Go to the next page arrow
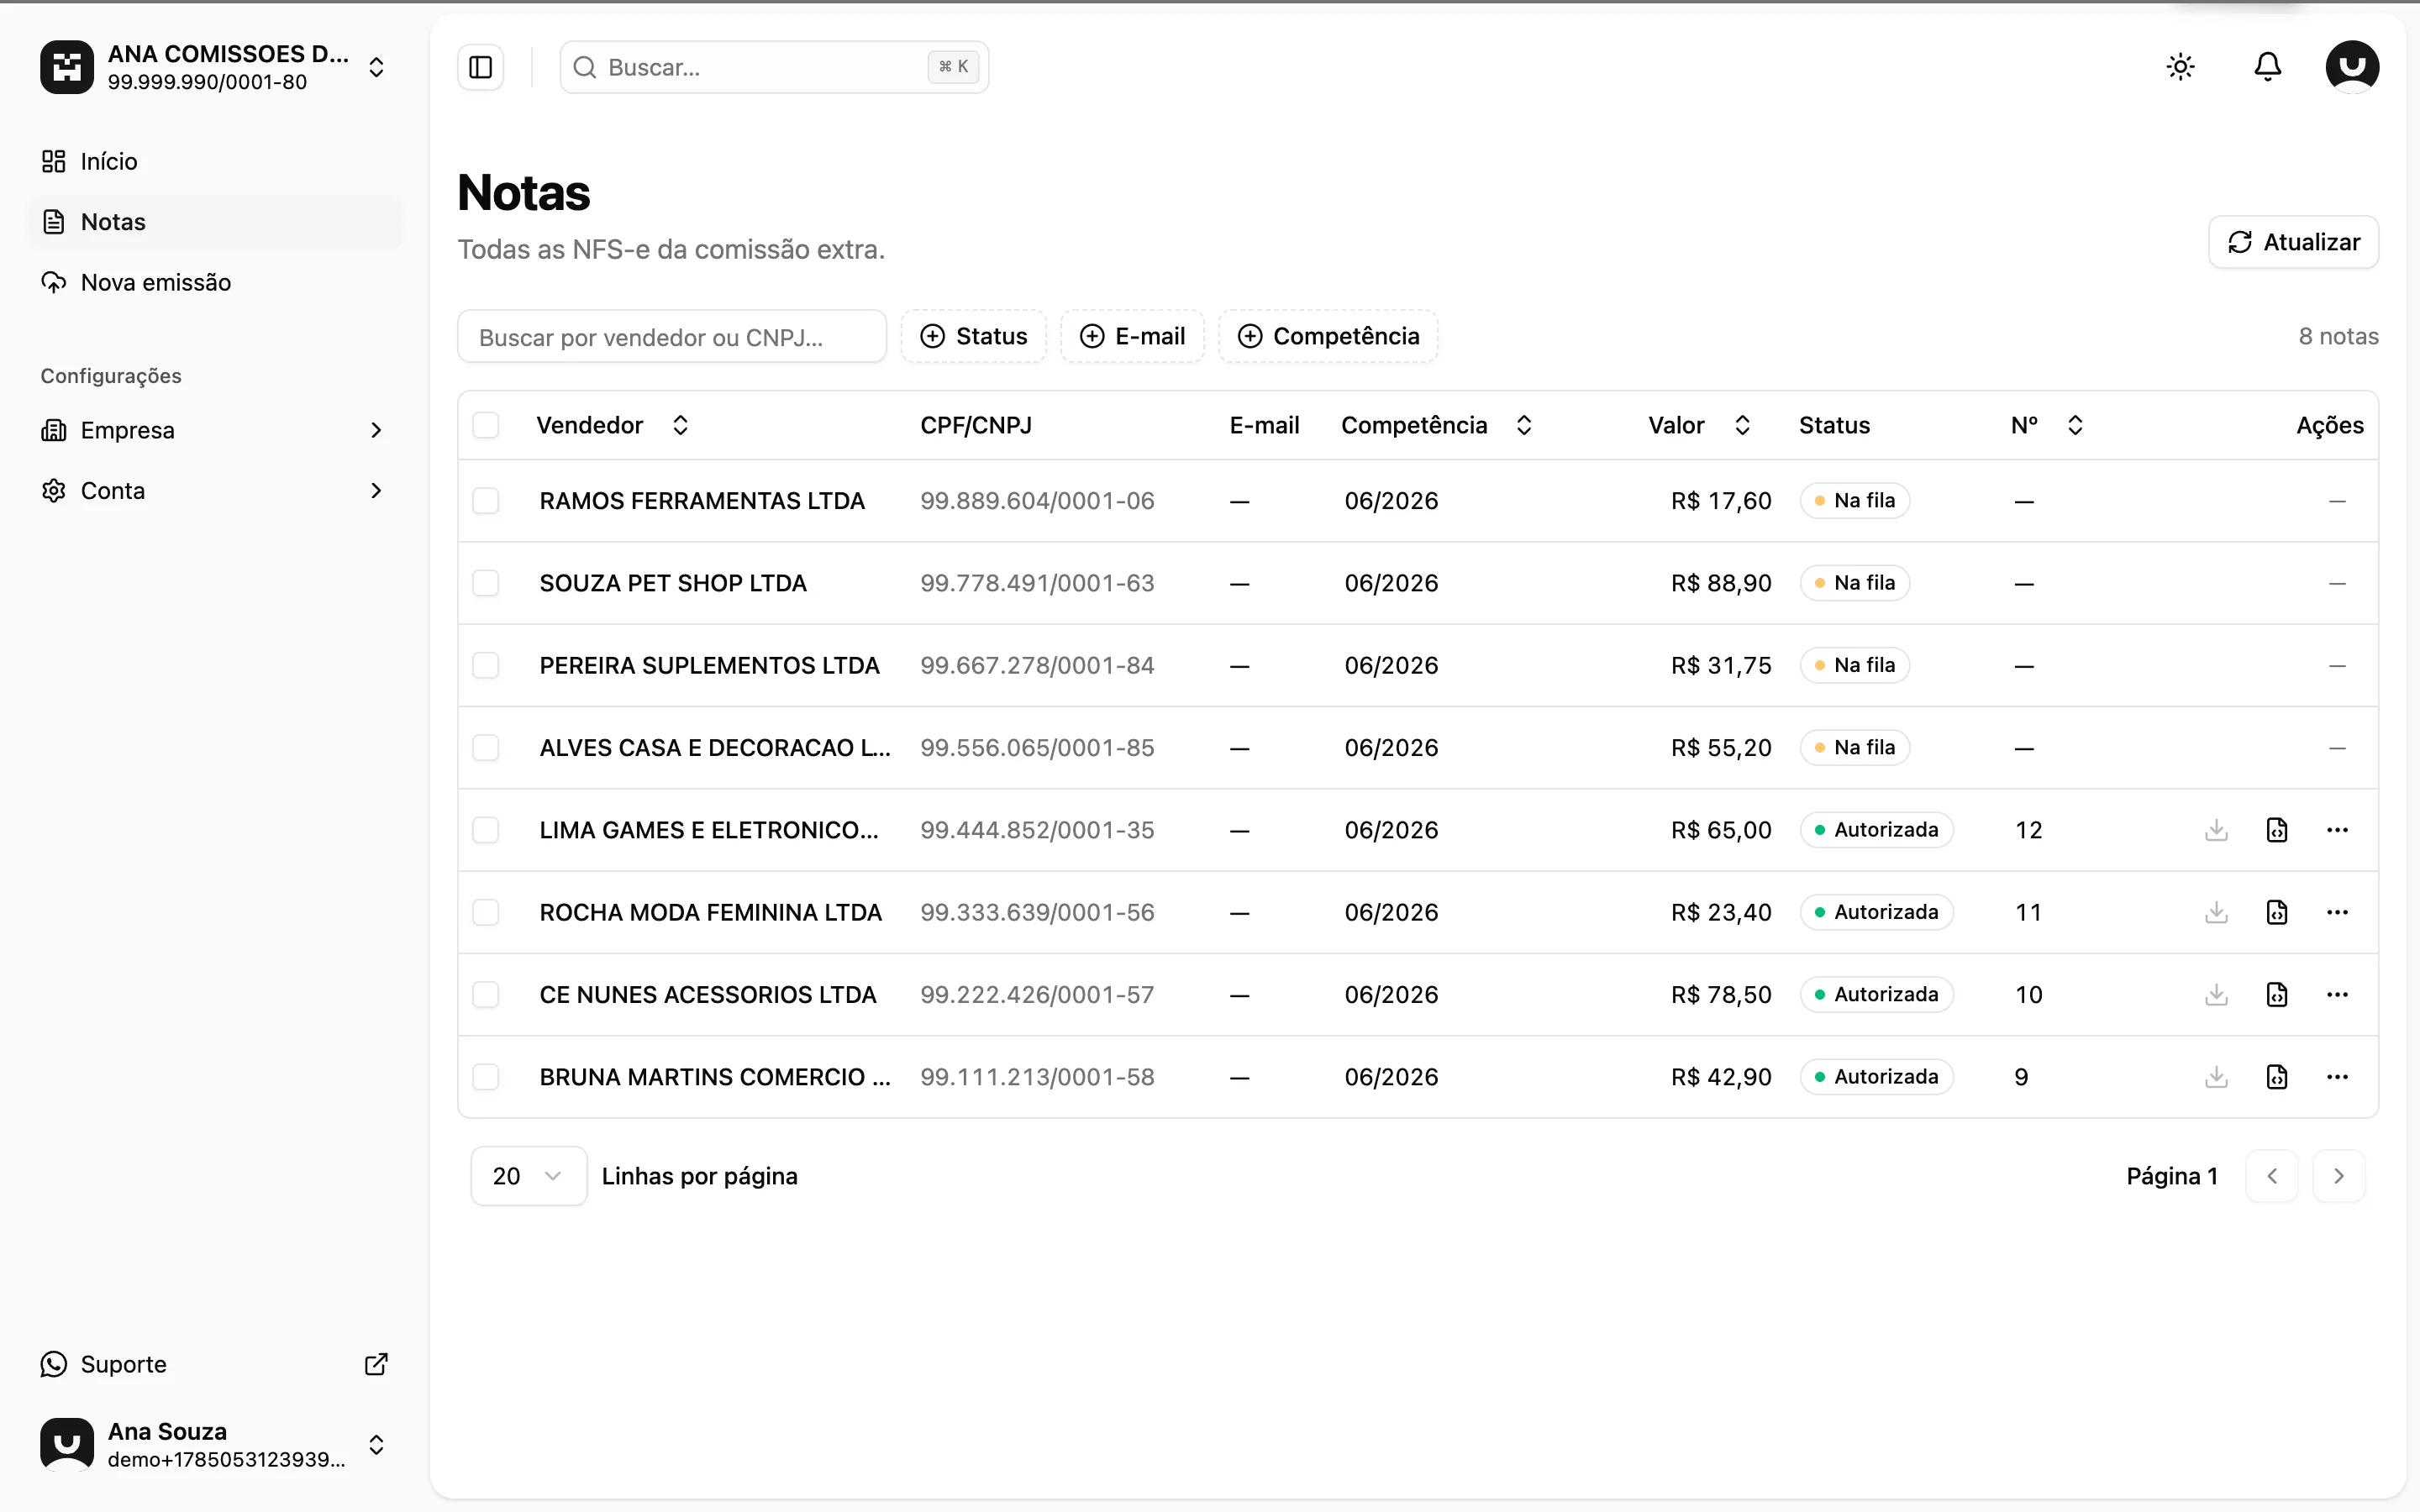The image size is (2420, 1512). pos(2338,1176)
